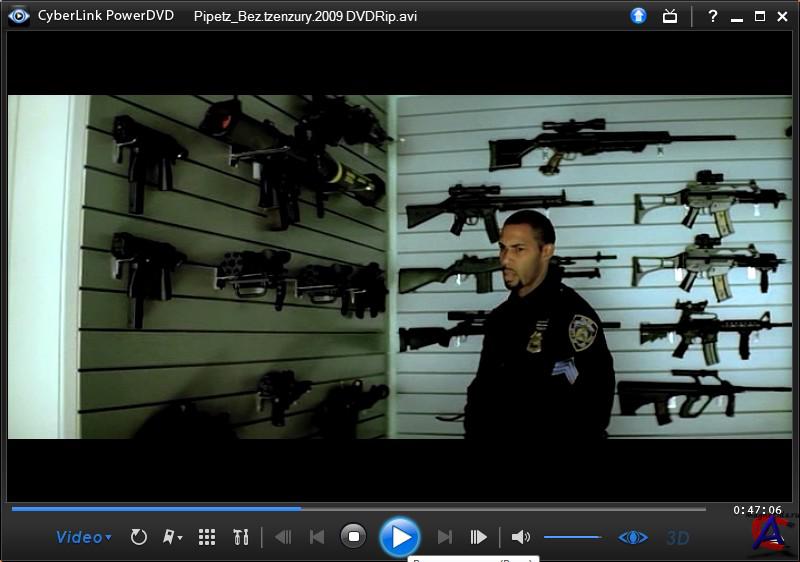Open the help question mark menu
The image size is (800, 562).
(x=713, y=16)
